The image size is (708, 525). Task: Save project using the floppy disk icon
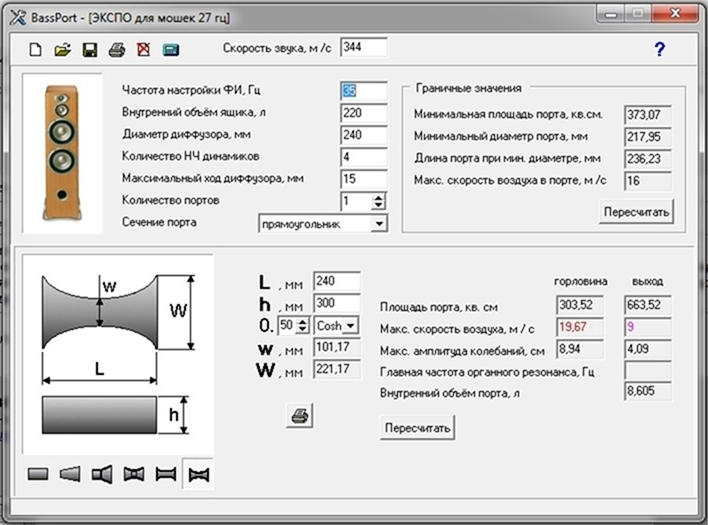click(x=90, y=49)
